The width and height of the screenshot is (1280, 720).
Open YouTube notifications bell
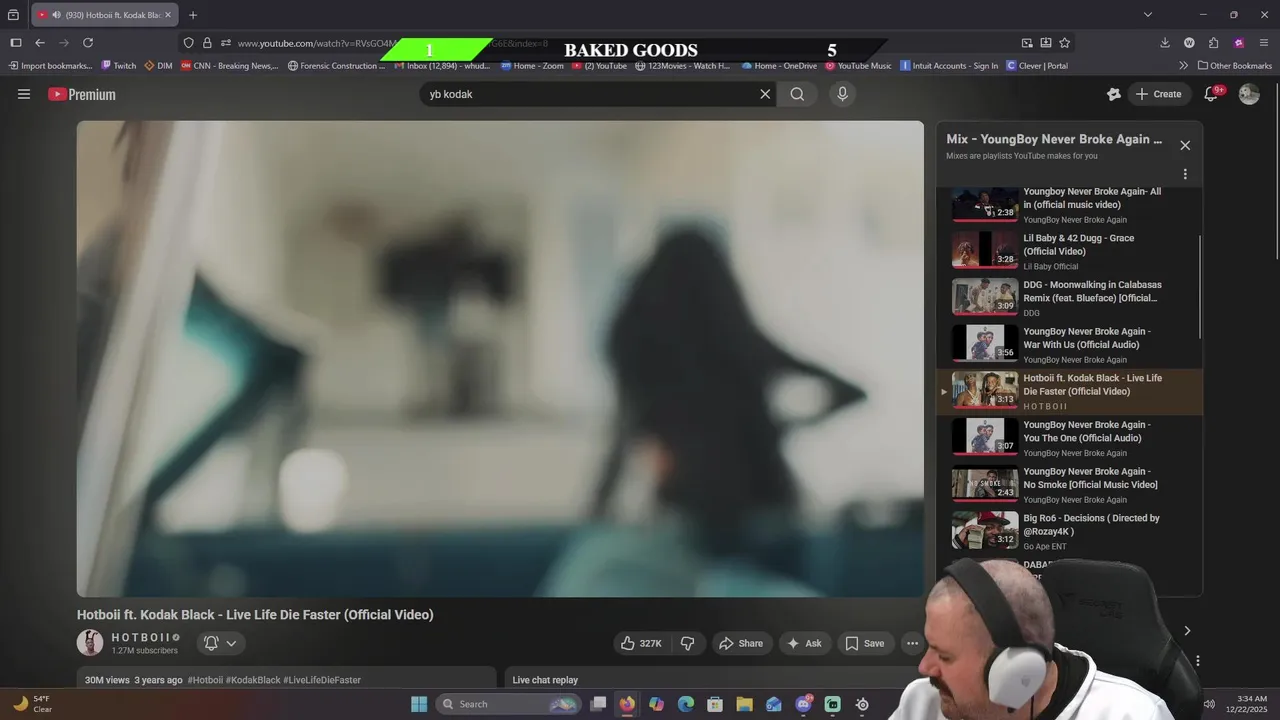(1211, 94)
